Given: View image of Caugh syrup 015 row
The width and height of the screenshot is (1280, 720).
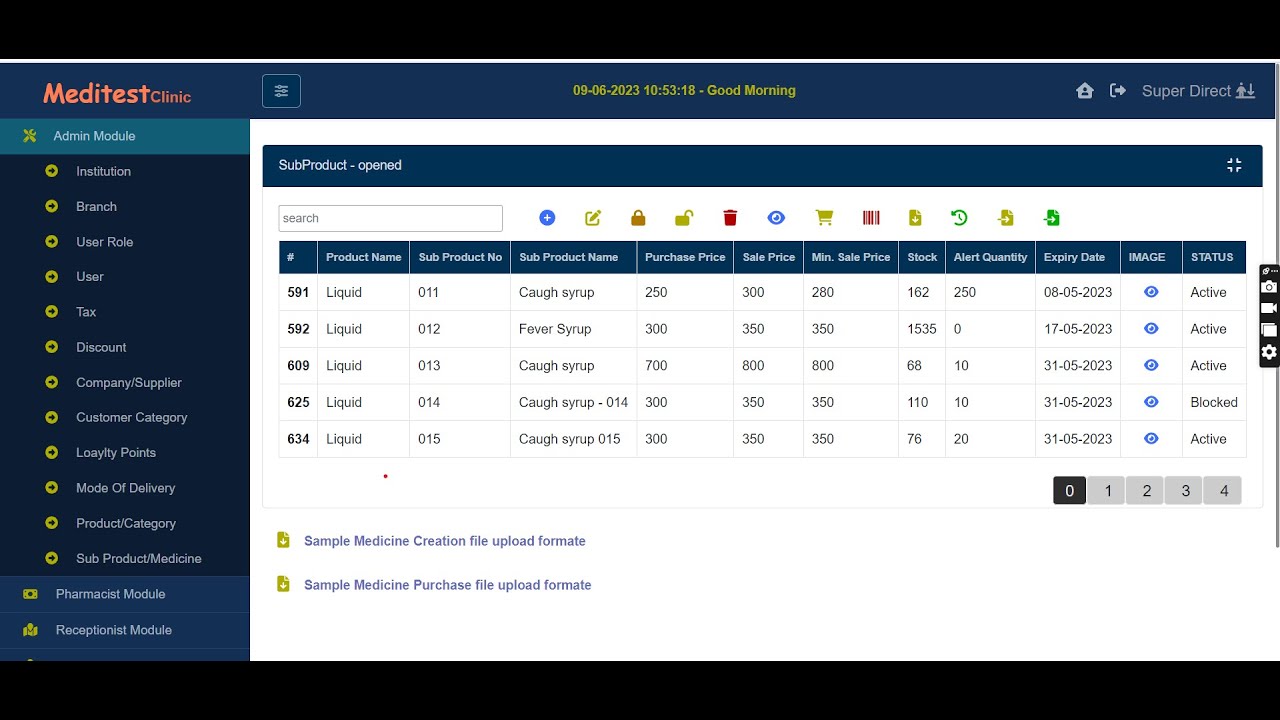Looking at the screenshot, I should click(1151, 438).
